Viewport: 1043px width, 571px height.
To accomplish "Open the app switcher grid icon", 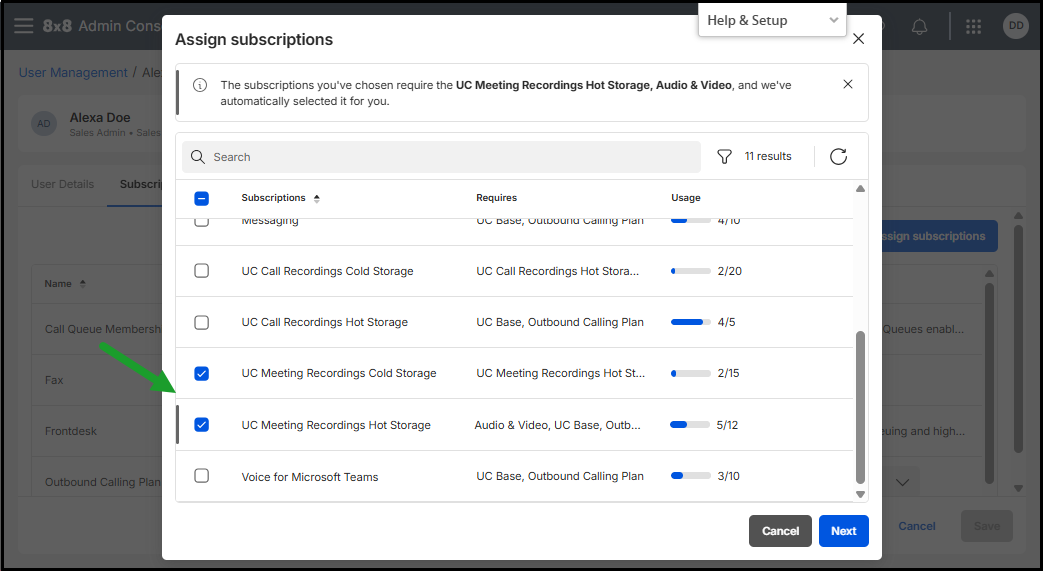I will [973, 26].
